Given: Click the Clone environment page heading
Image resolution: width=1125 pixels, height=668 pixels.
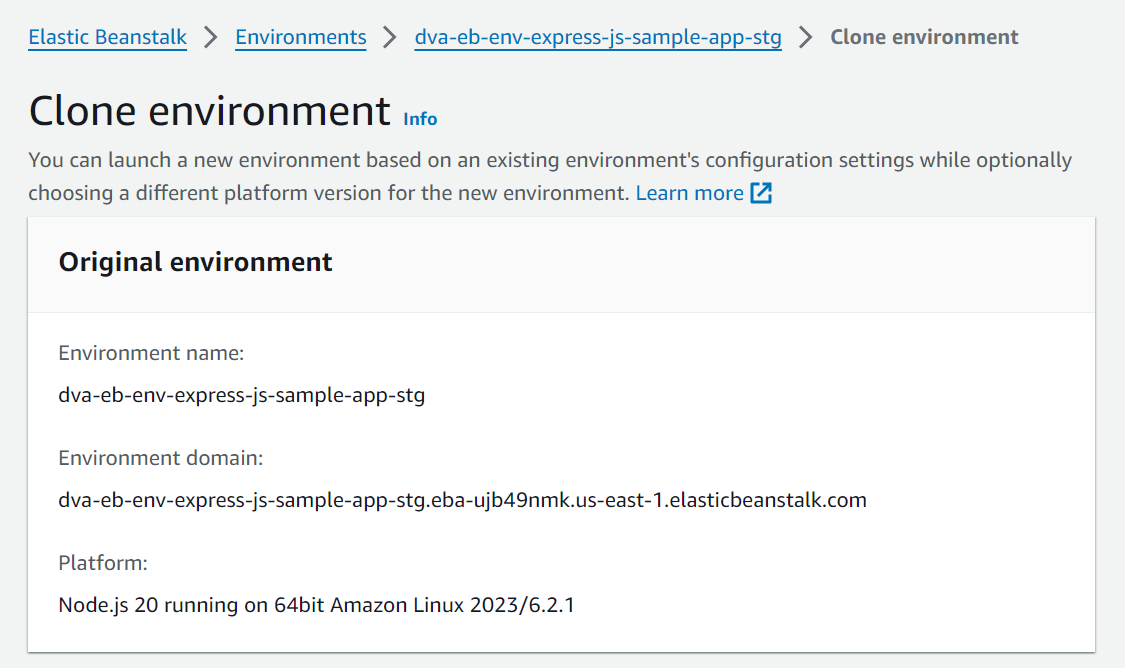Looking at the screenshot, I should tap(209, 111).
